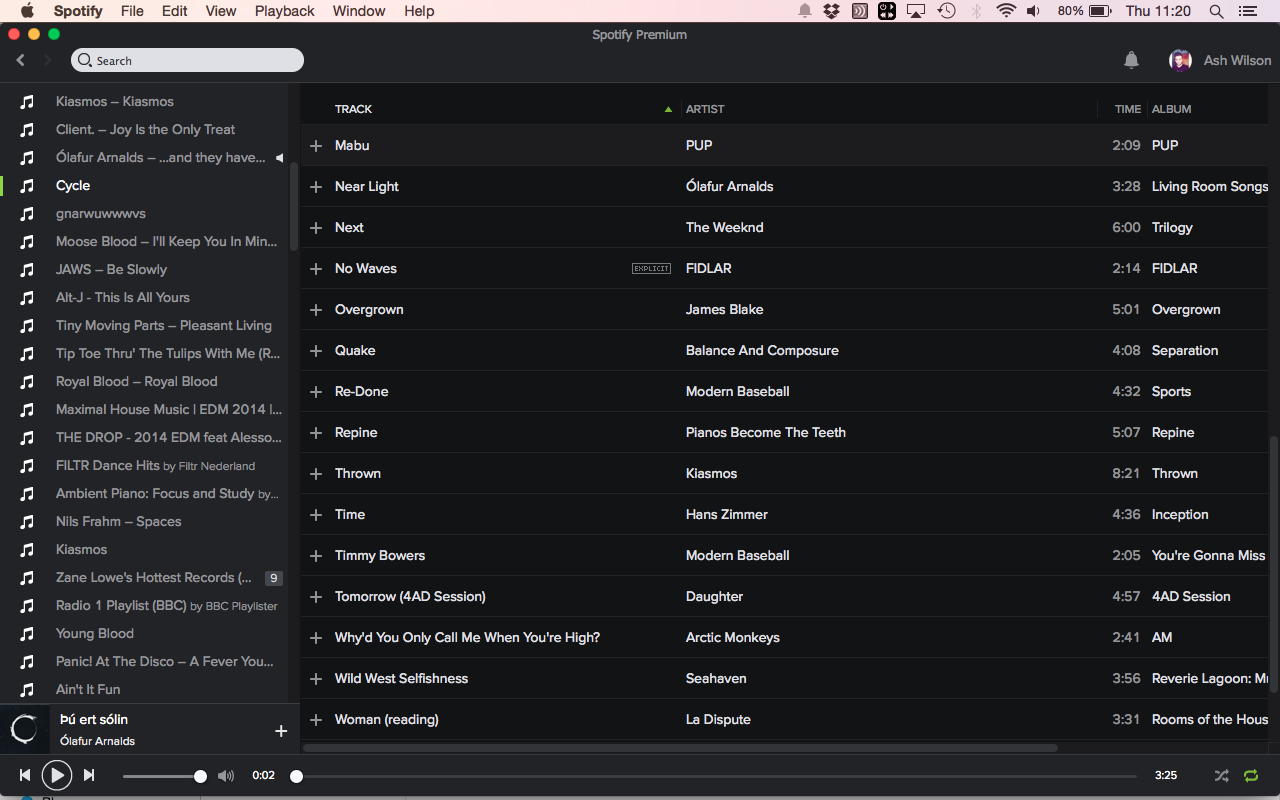Save the now playing song with plus

coord(281,731)
